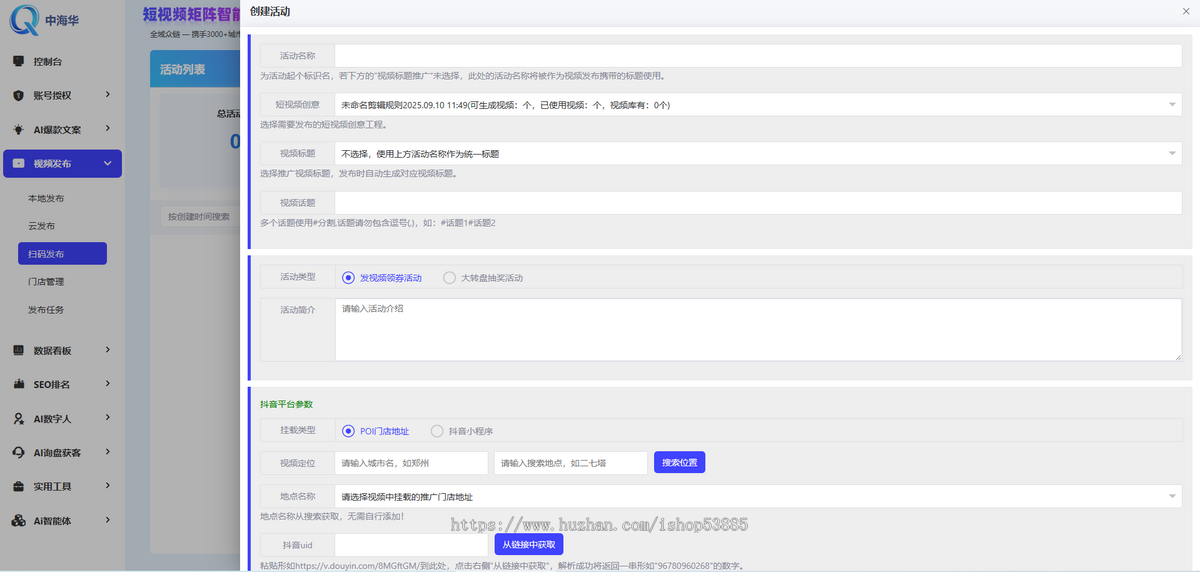Click the 视频发布 video icon
This screenshot has height=572, width=1200.
pos(18,164)
